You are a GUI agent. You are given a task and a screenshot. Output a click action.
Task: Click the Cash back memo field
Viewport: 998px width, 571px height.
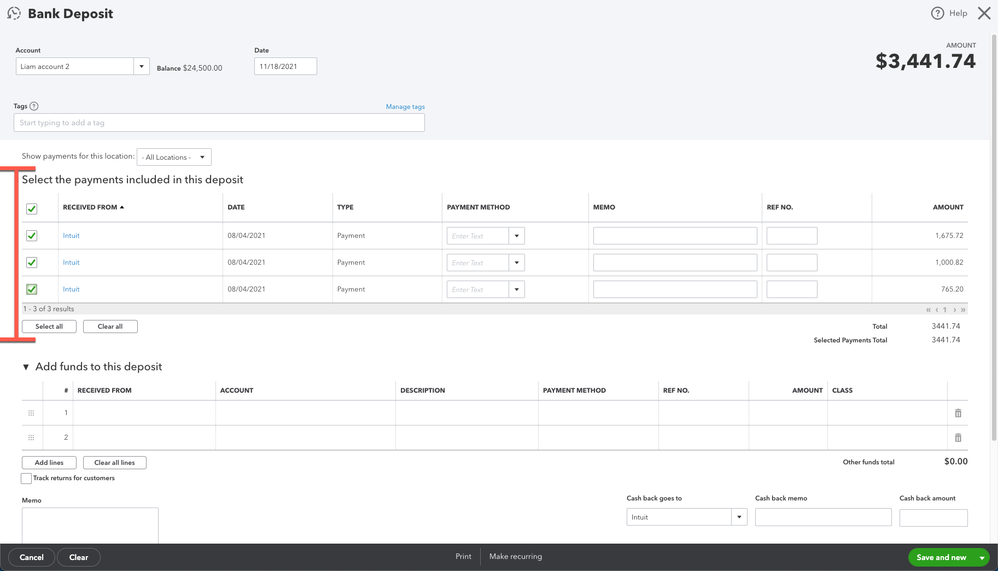tap(823, 517)
